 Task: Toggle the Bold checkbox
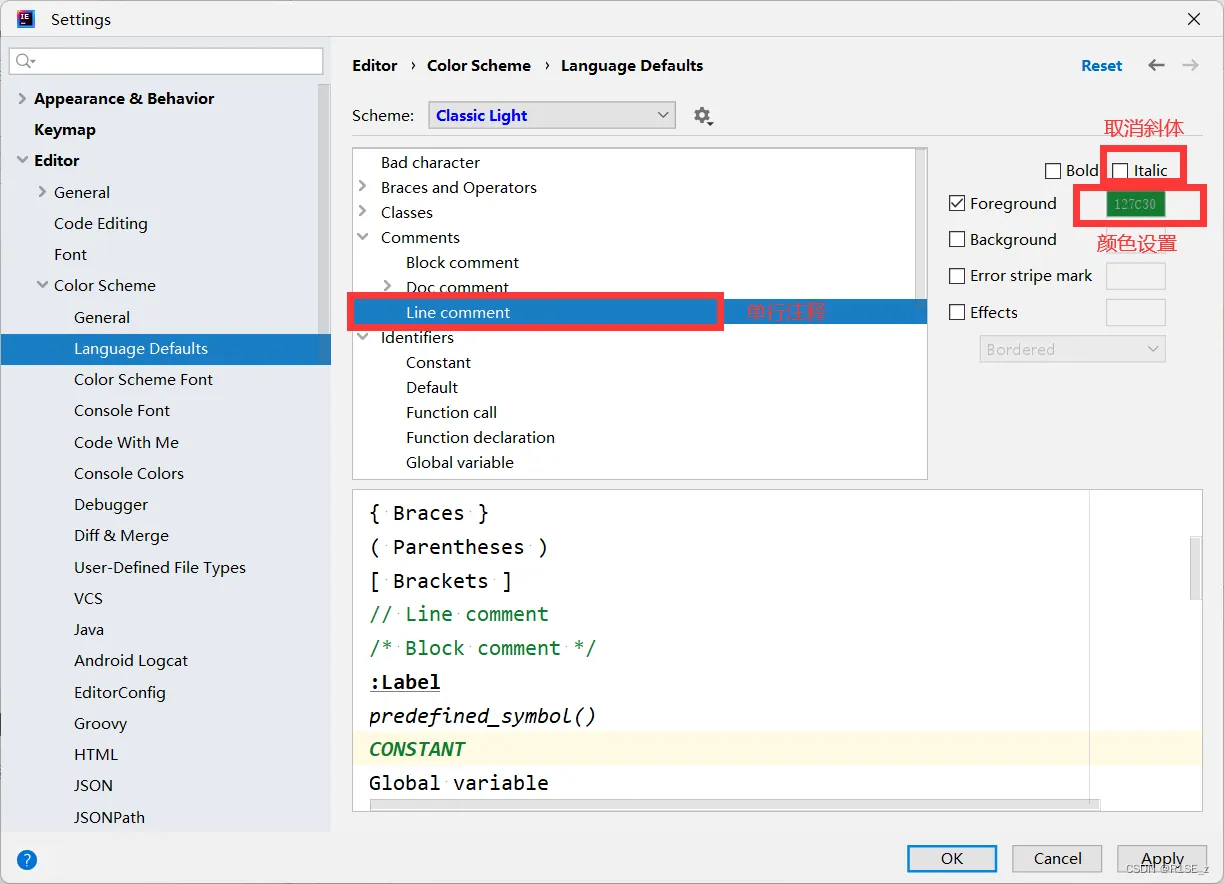(1052, 171)
